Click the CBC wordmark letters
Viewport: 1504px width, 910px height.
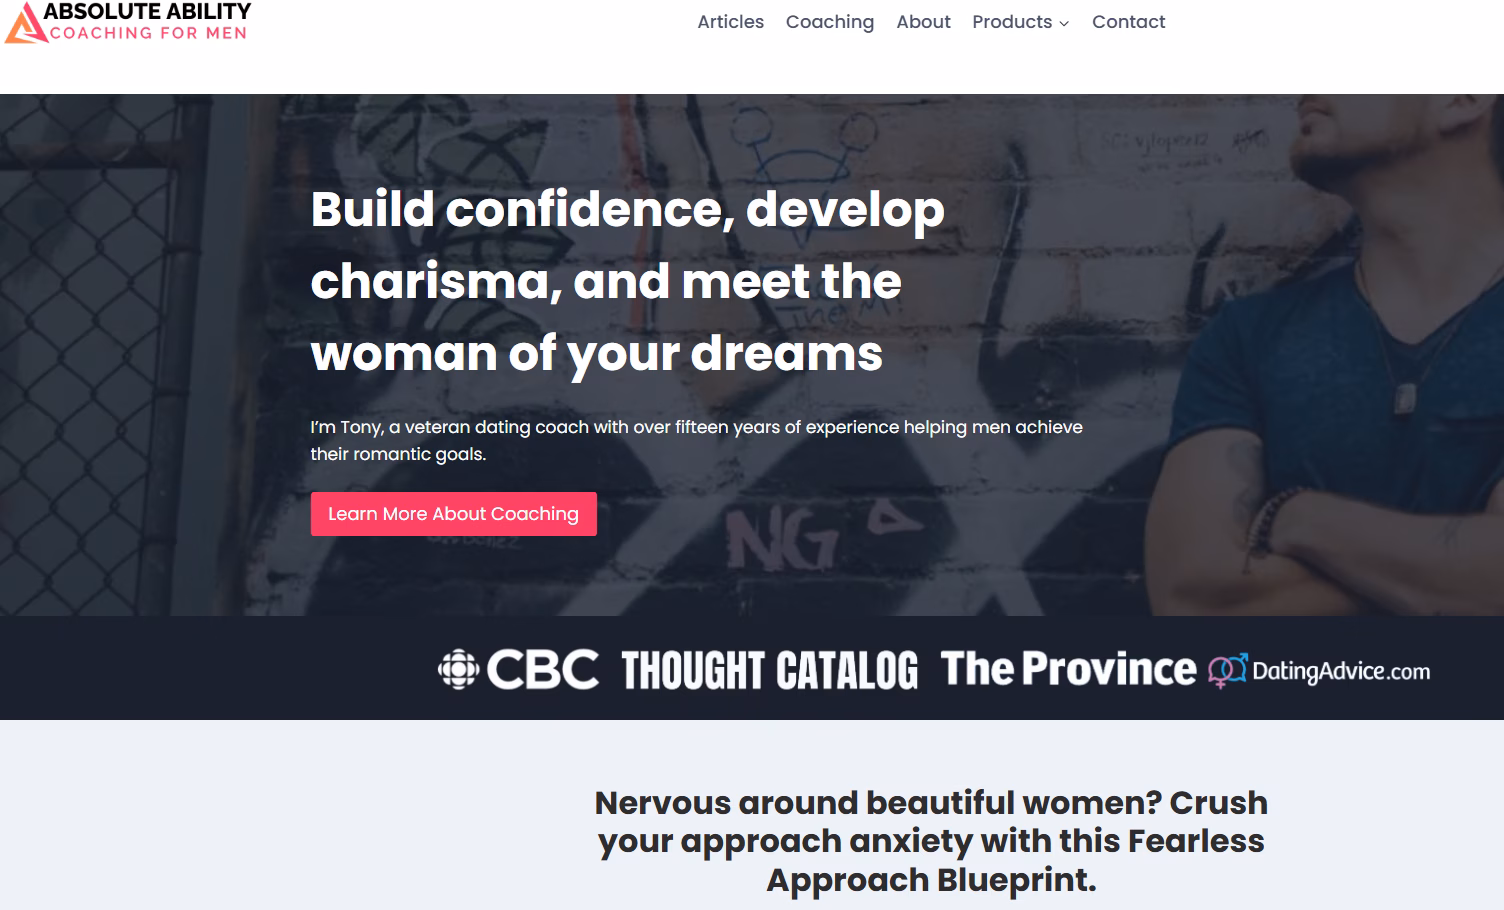543,670
